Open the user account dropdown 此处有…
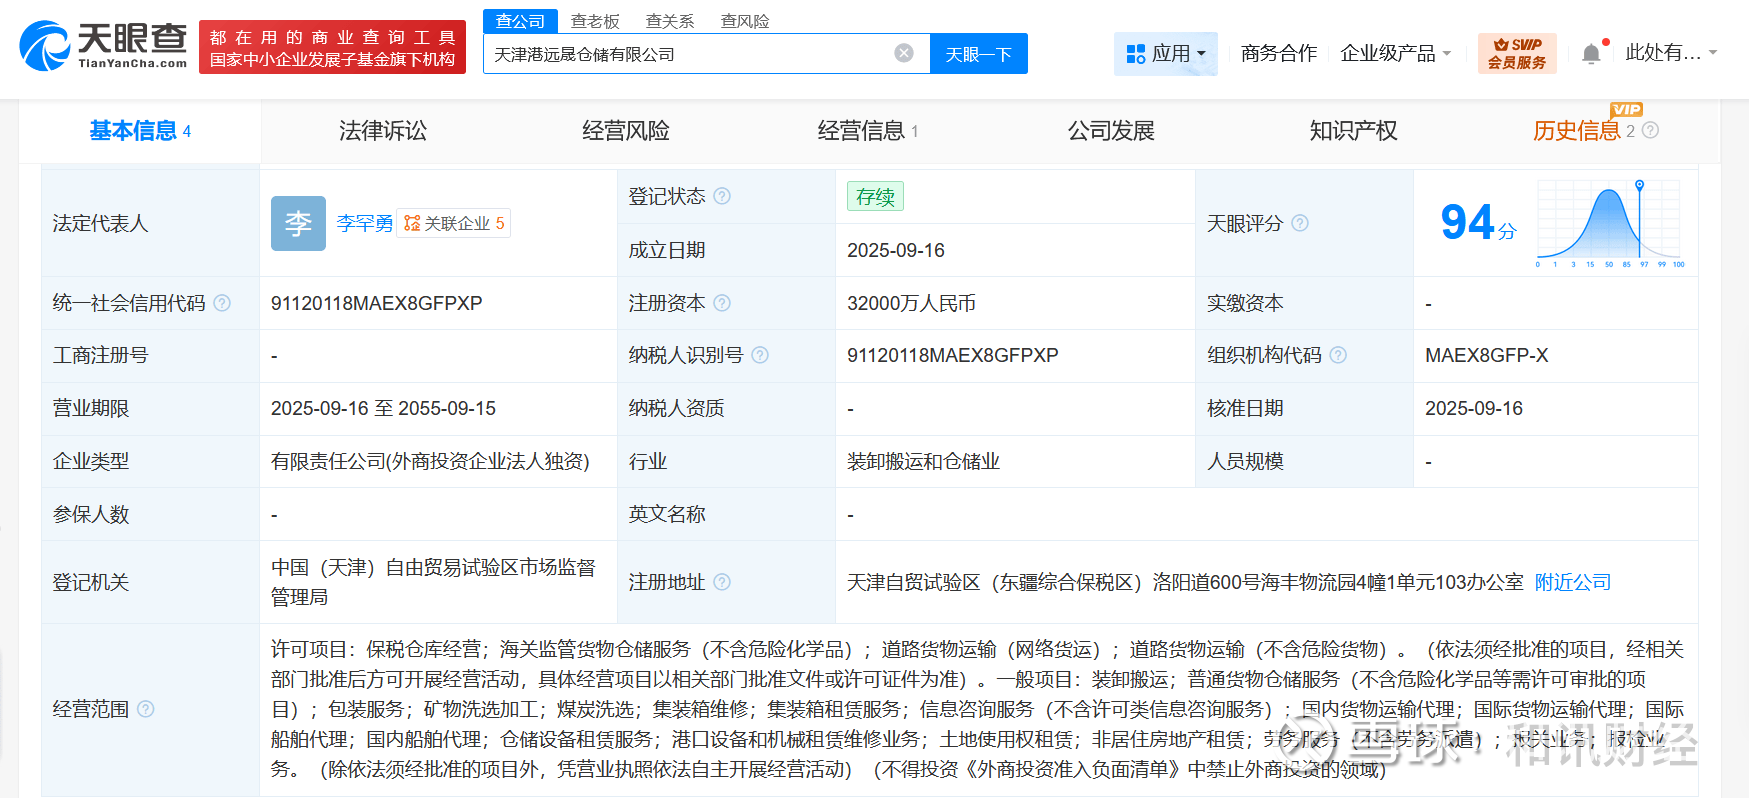The height and width of the screenshot is (798, 1749). (x=1670, y=53)
